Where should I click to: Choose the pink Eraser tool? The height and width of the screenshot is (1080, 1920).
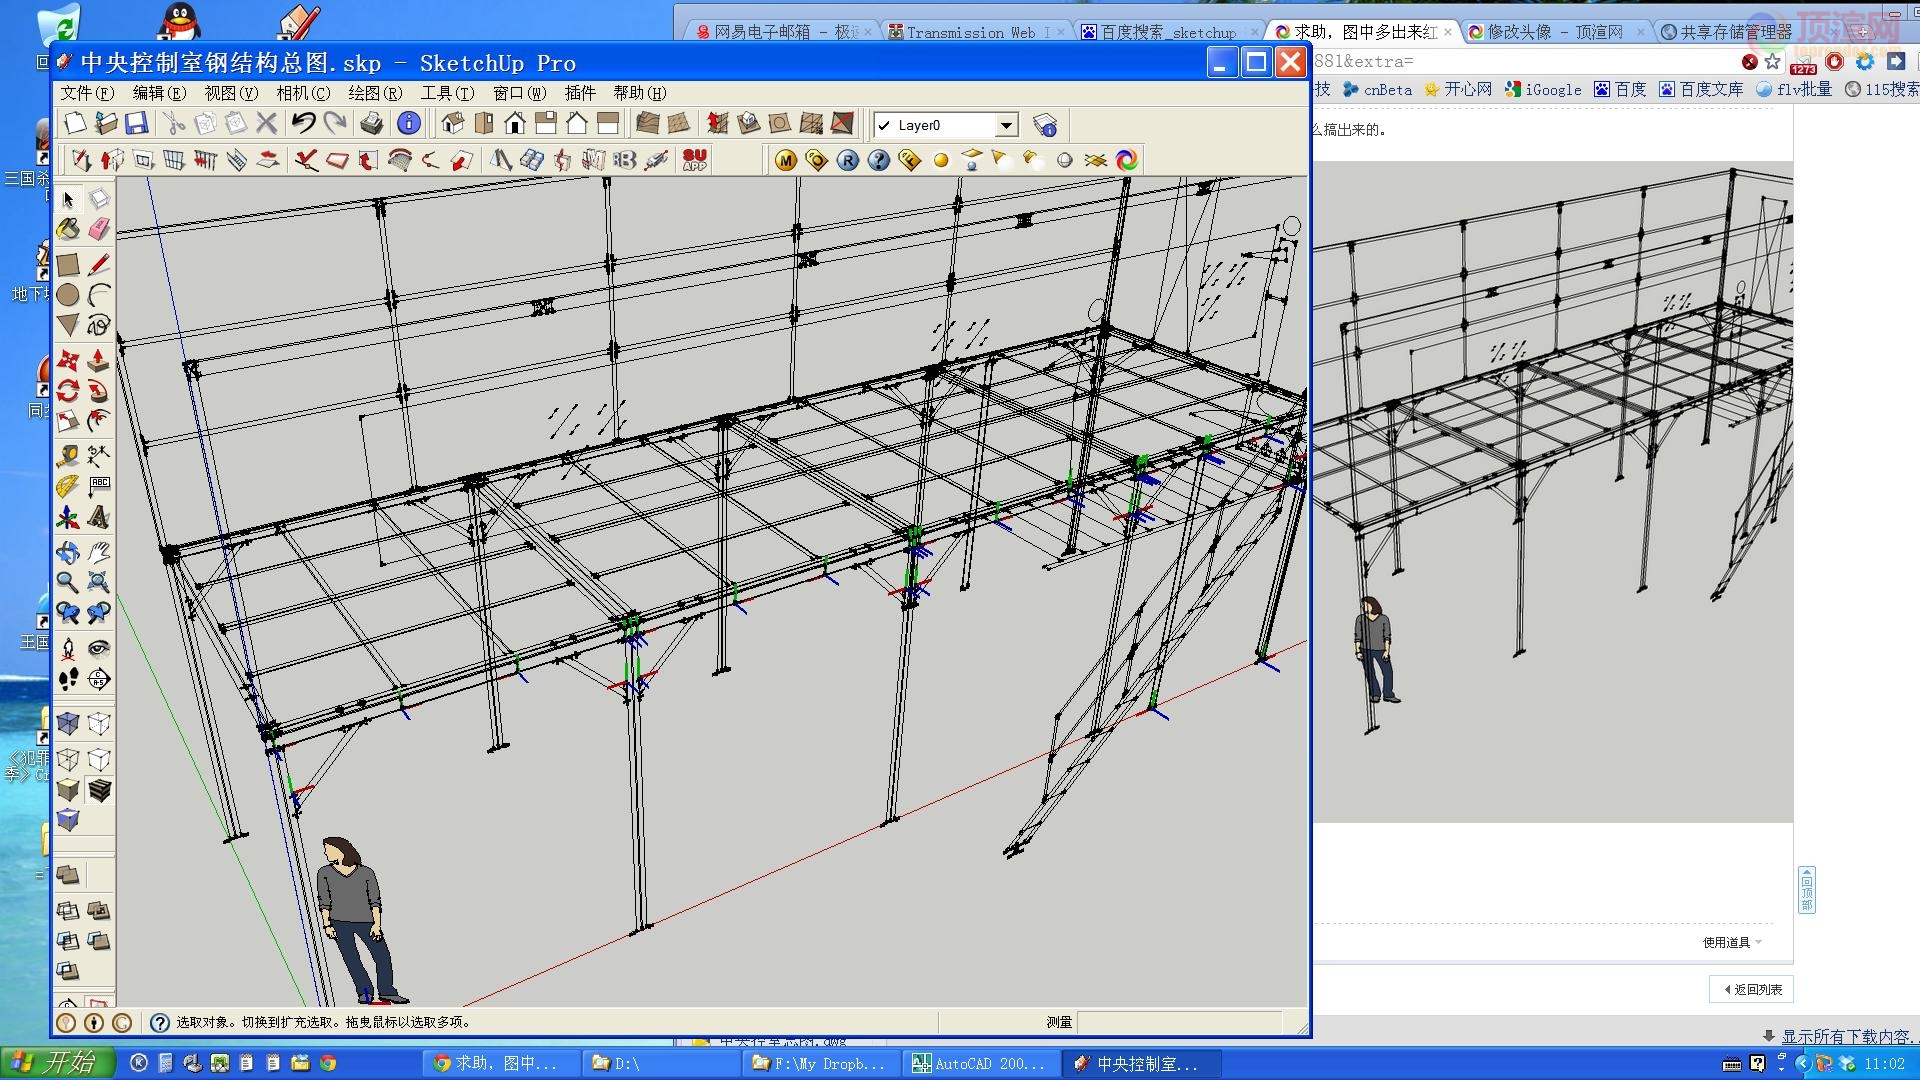coord(98,229)
